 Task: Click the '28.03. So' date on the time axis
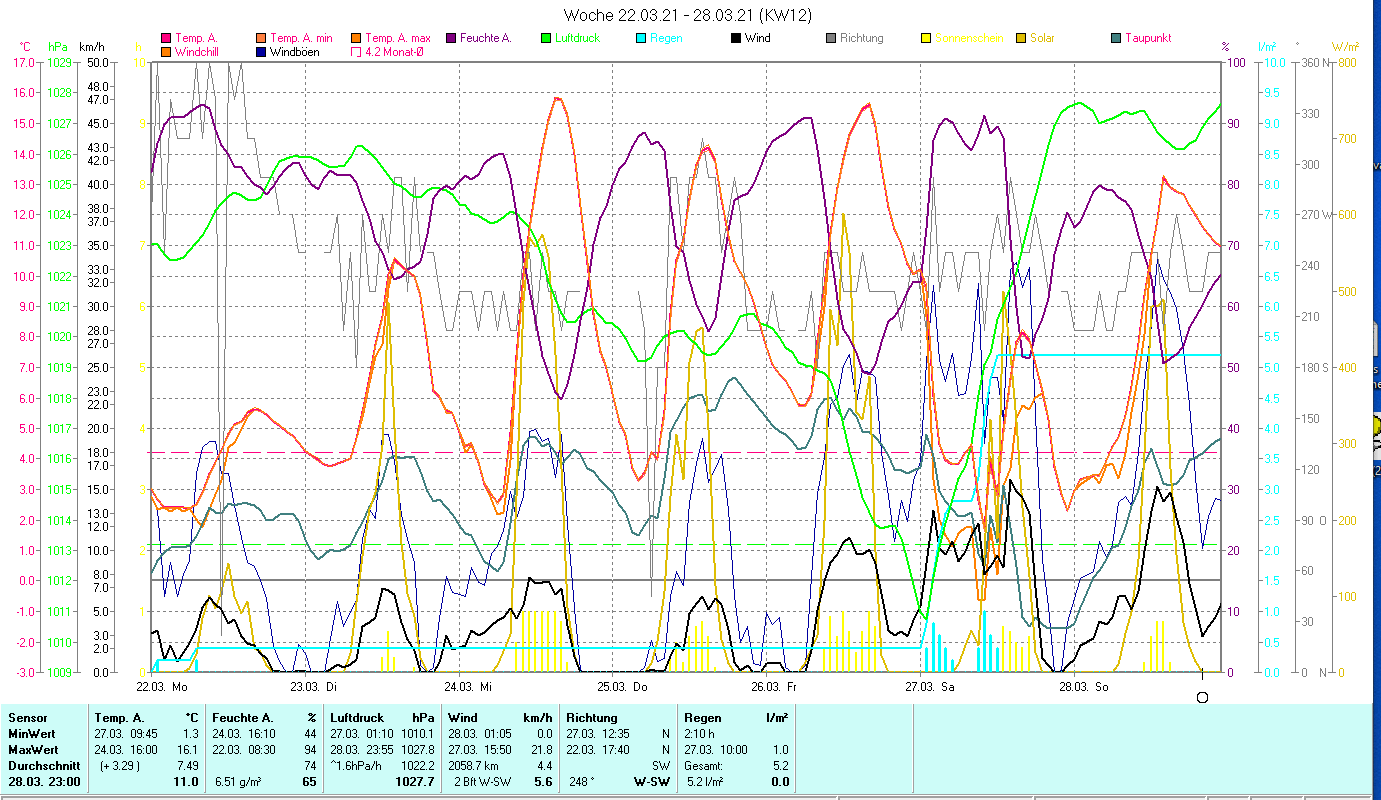point(1083,687)
